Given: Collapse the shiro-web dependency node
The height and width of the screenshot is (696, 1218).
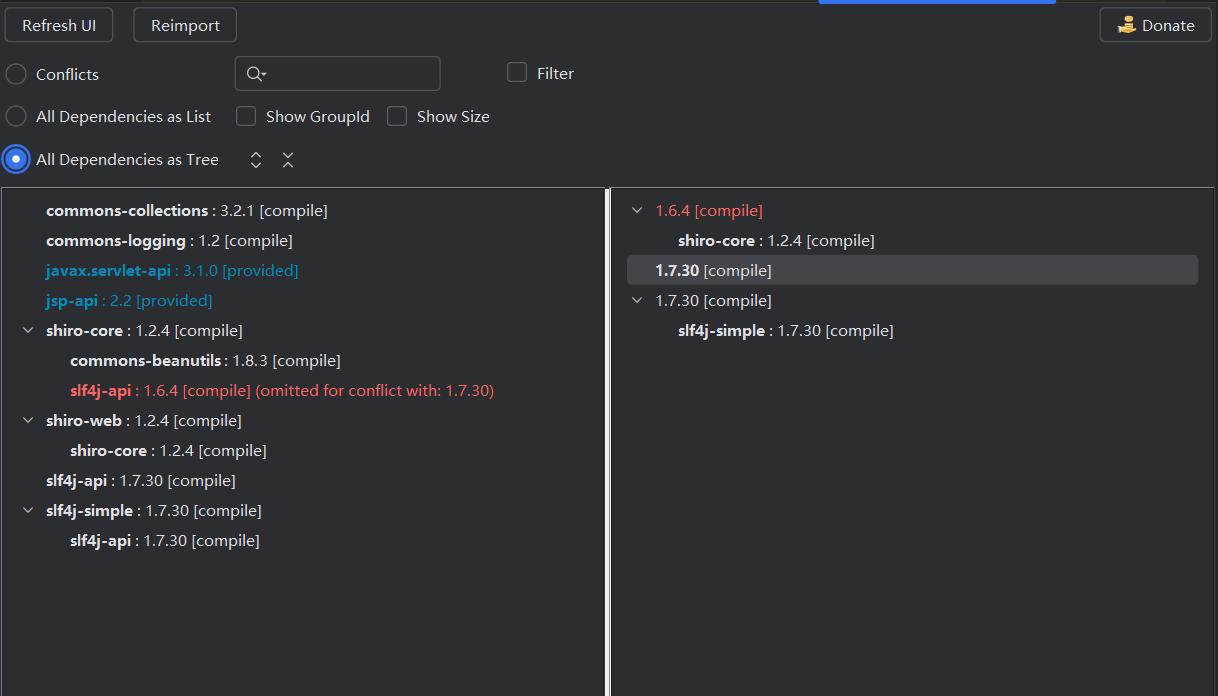Looking at the screenshot, I should click(28, 421).
